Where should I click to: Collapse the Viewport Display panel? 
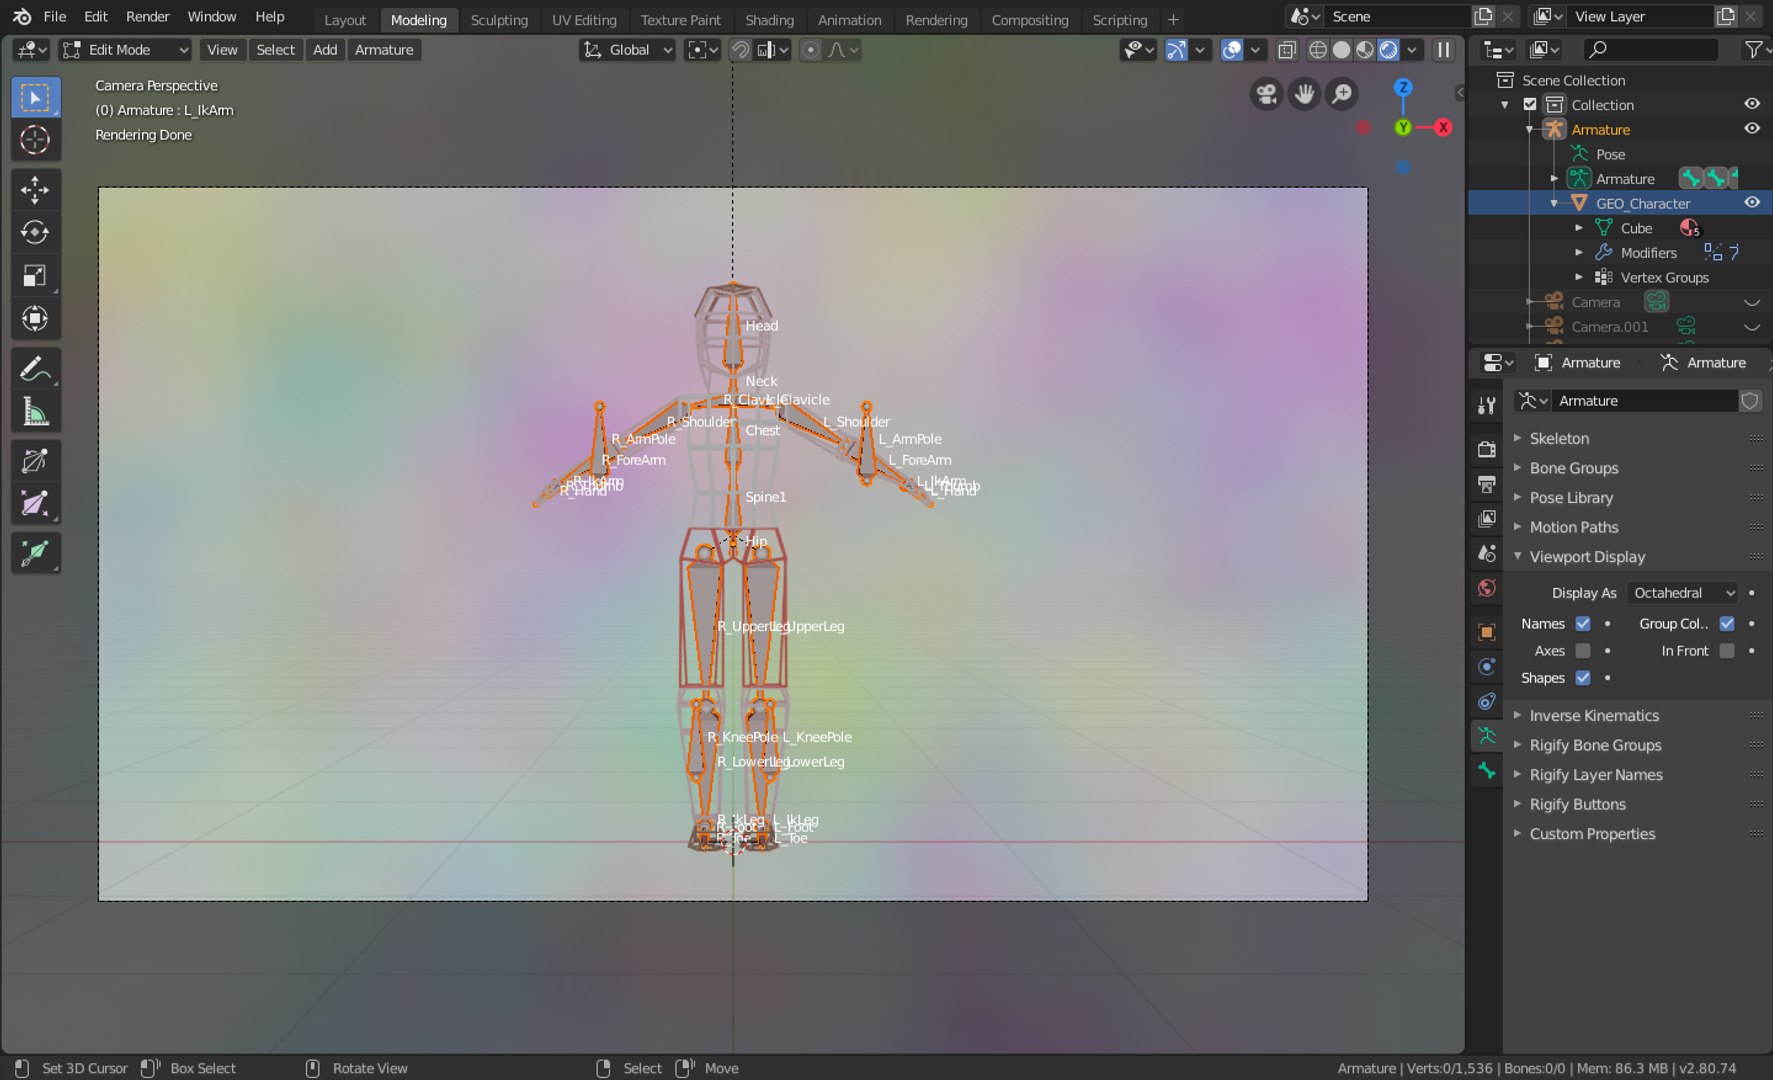(x=1587, y=557)
